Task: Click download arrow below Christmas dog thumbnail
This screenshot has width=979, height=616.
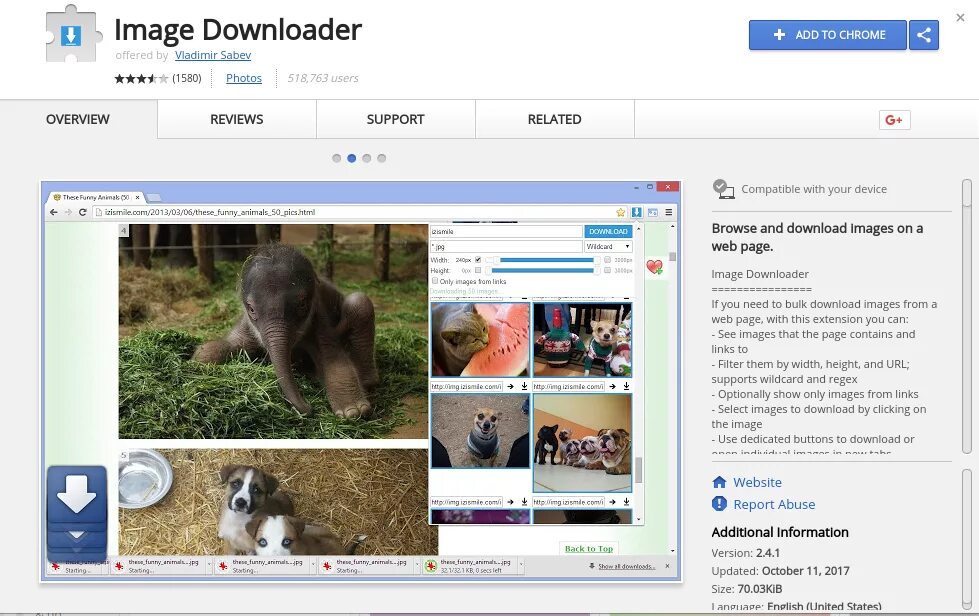Action: [626, 386]
